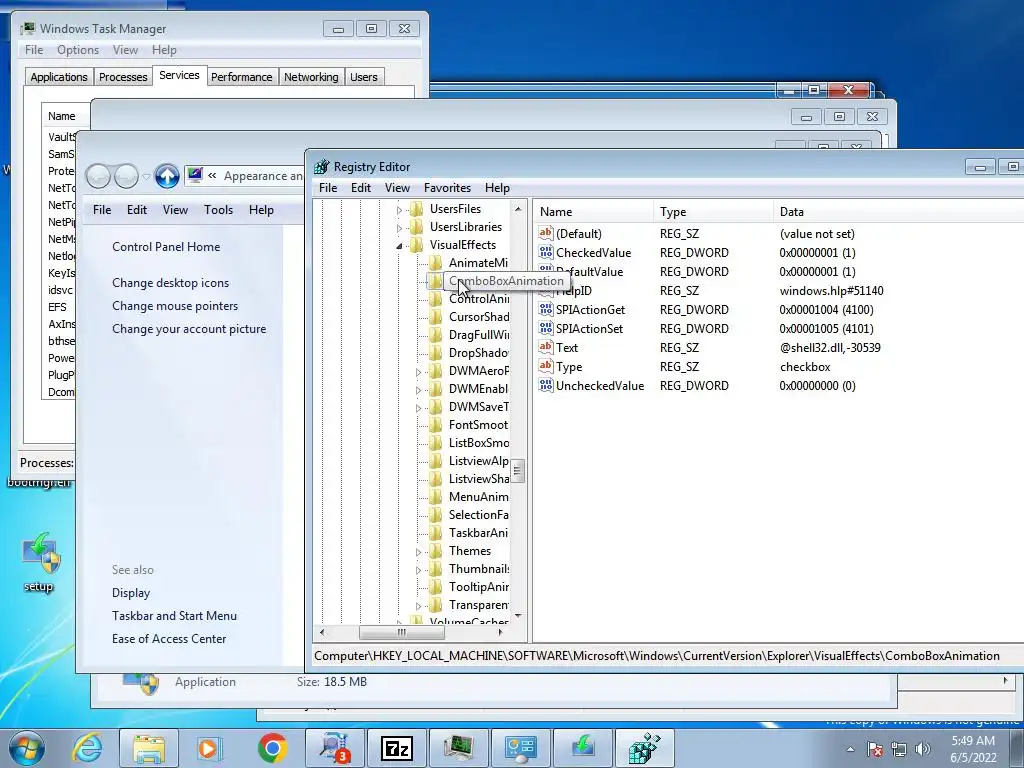The width and height of the screenshot is (1024, 768).
Task: Open Google Chrome from the taskbar
Action: pyautogui.click(x=272, y=748)
